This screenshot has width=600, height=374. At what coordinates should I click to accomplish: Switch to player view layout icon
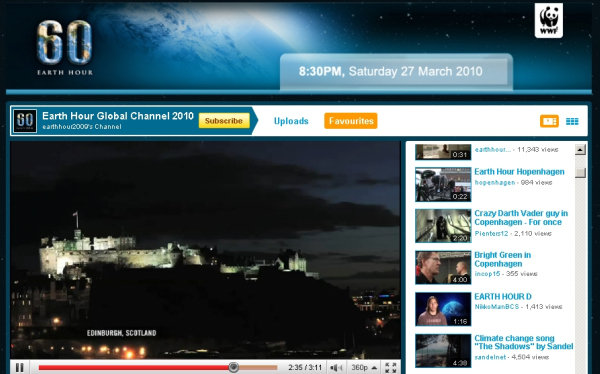pos(549,121)
